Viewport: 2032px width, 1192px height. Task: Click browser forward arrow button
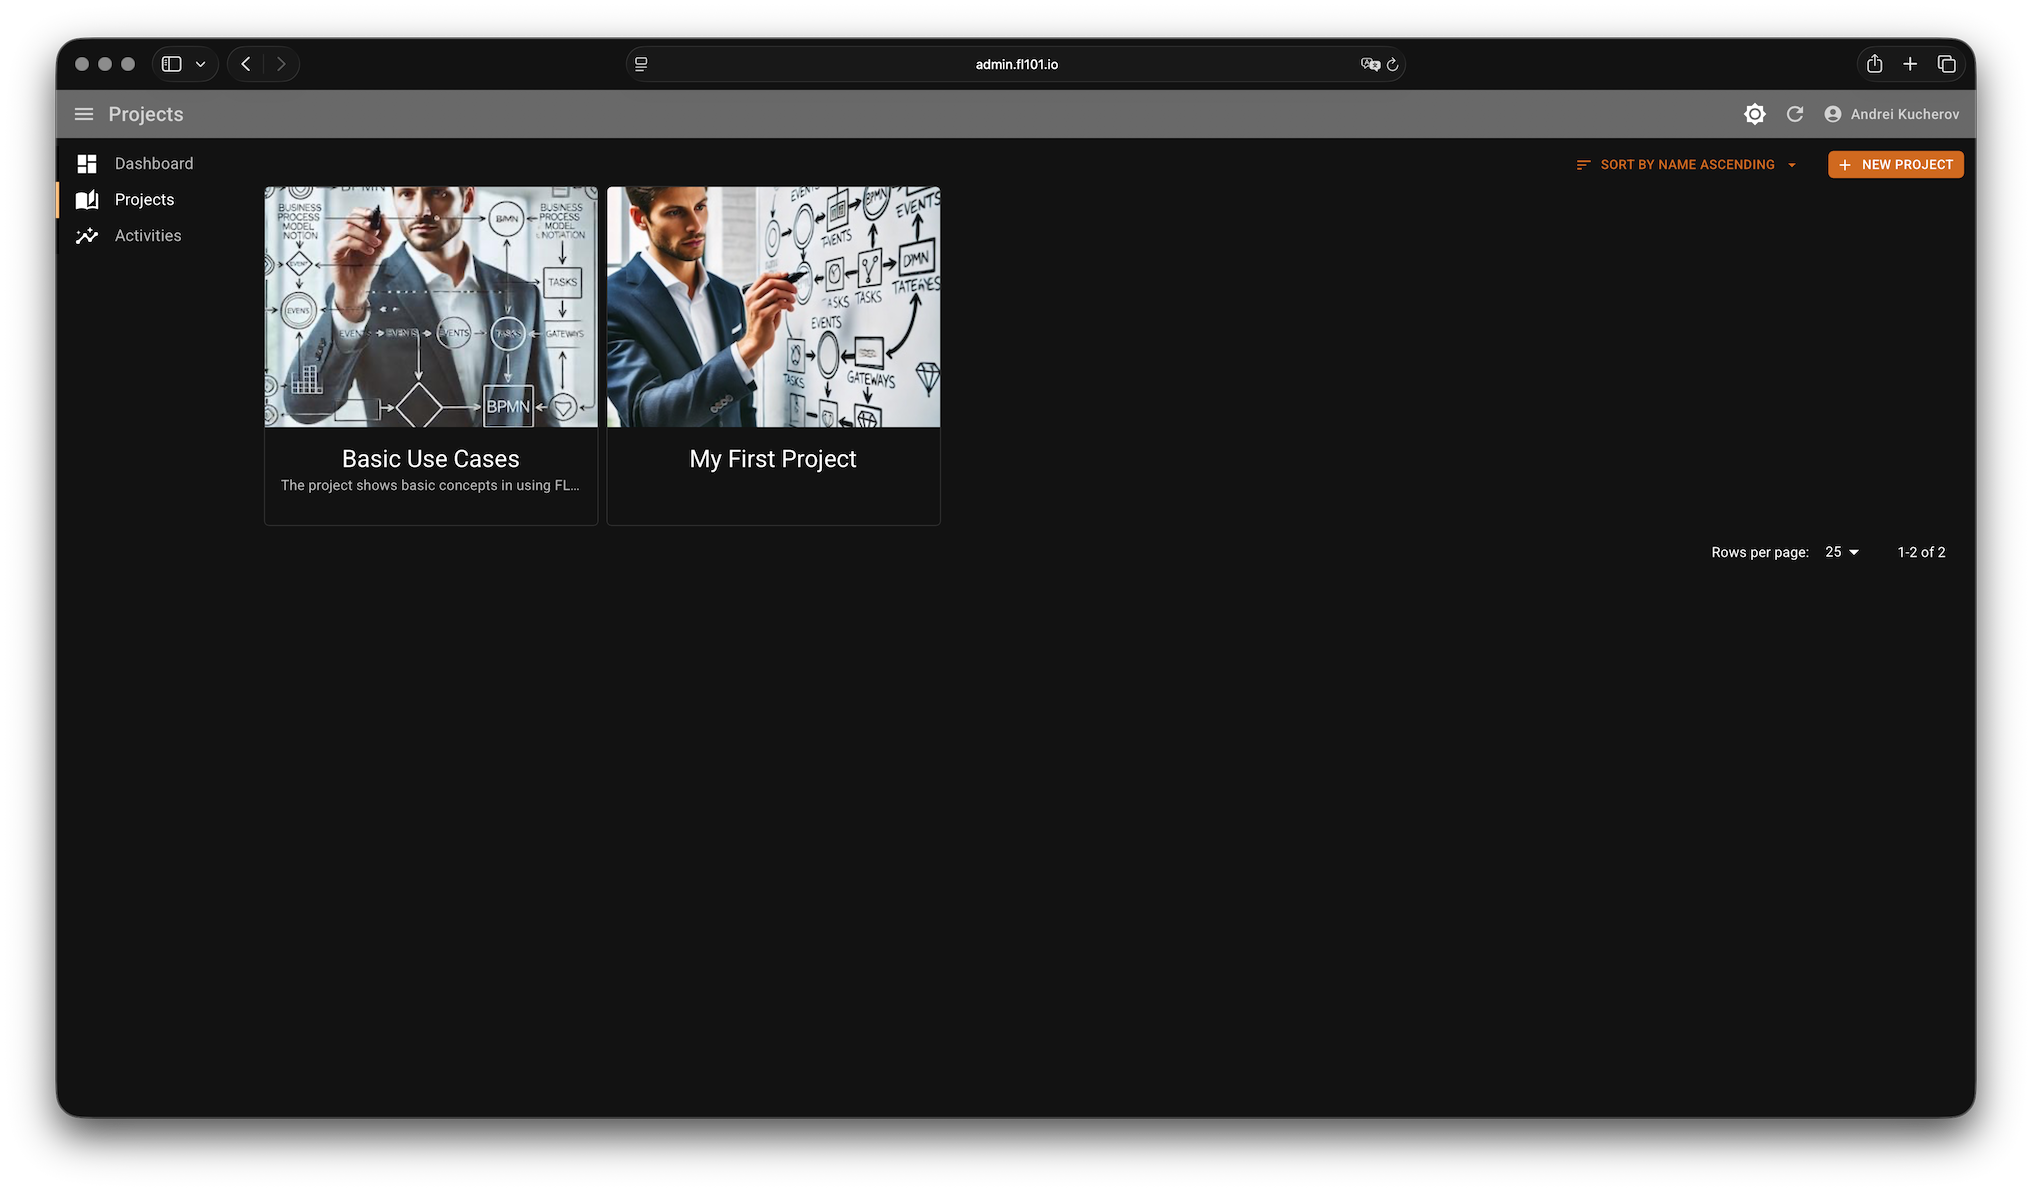click(x=281, y=64)
